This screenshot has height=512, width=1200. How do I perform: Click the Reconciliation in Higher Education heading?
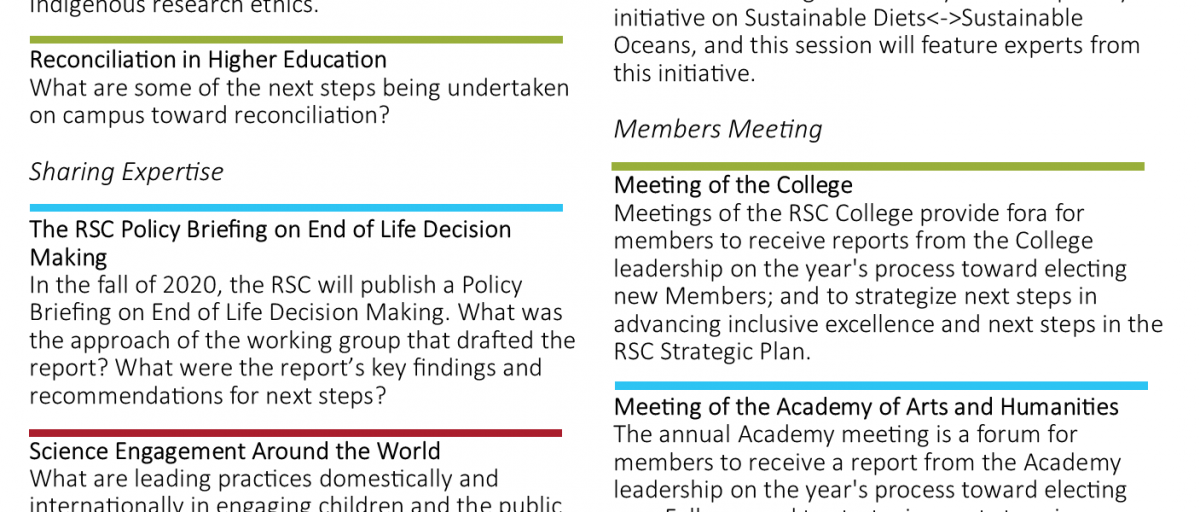pyautogui.click(x=208, y=60)
